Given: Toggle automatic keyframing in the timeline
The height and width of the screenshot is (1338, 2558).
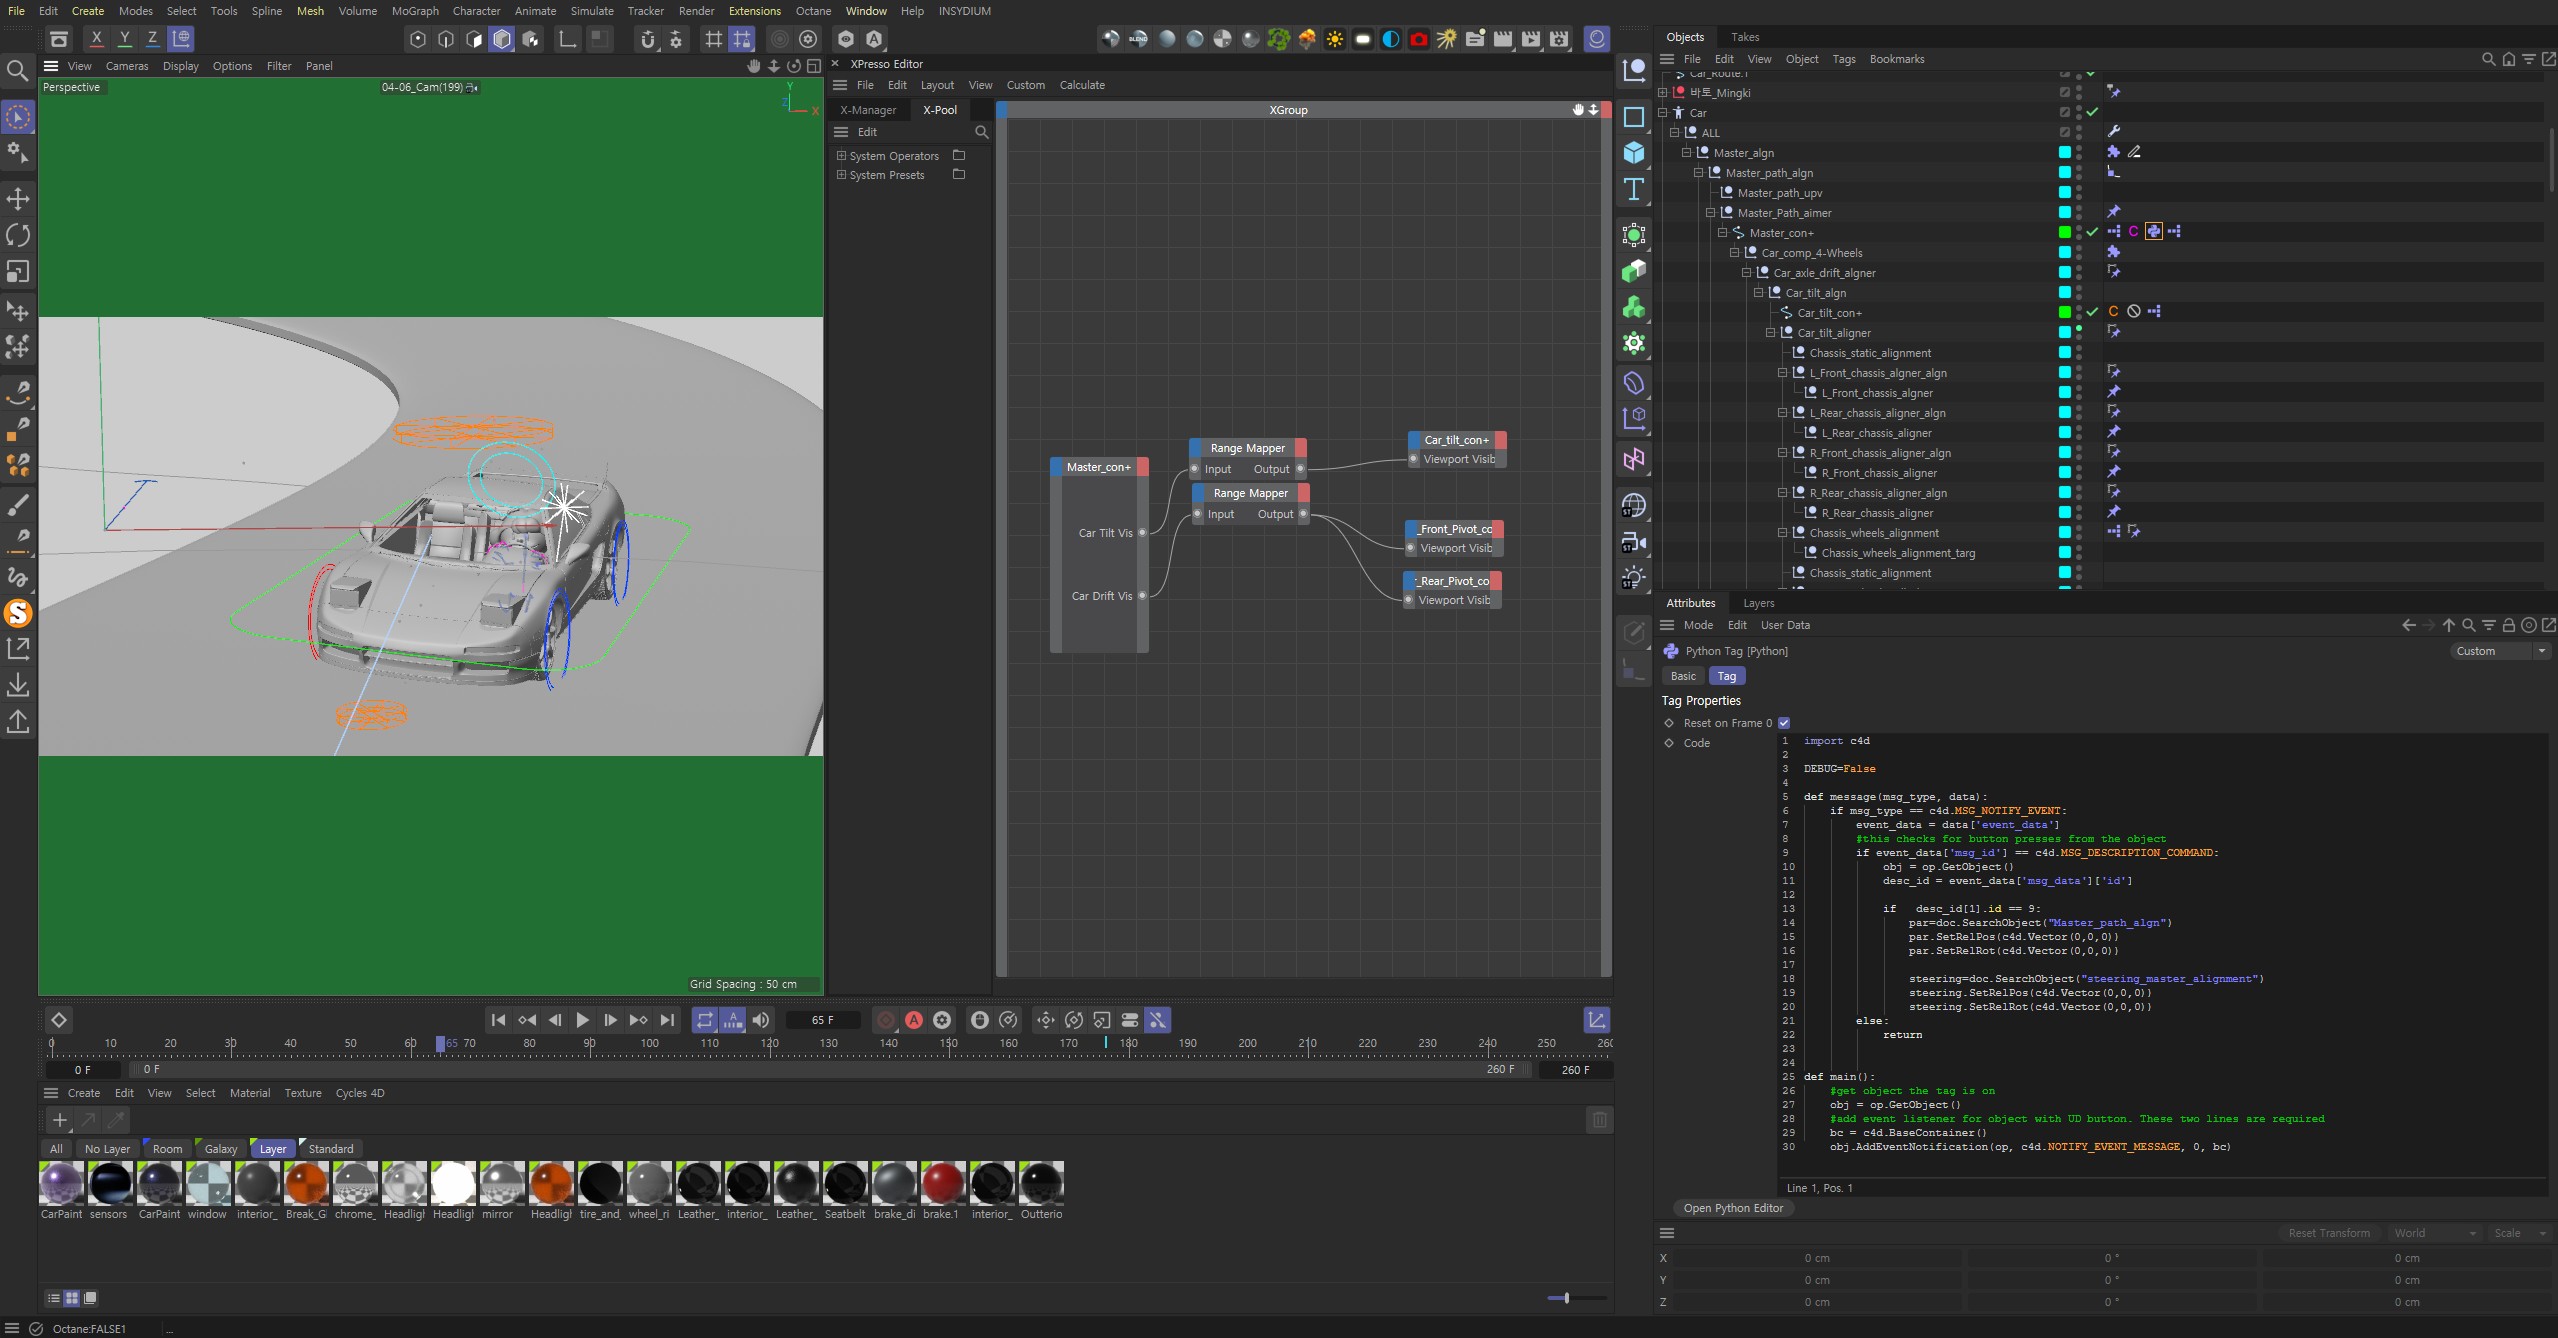Looking at the screenshot, I should click(914, 1020).
